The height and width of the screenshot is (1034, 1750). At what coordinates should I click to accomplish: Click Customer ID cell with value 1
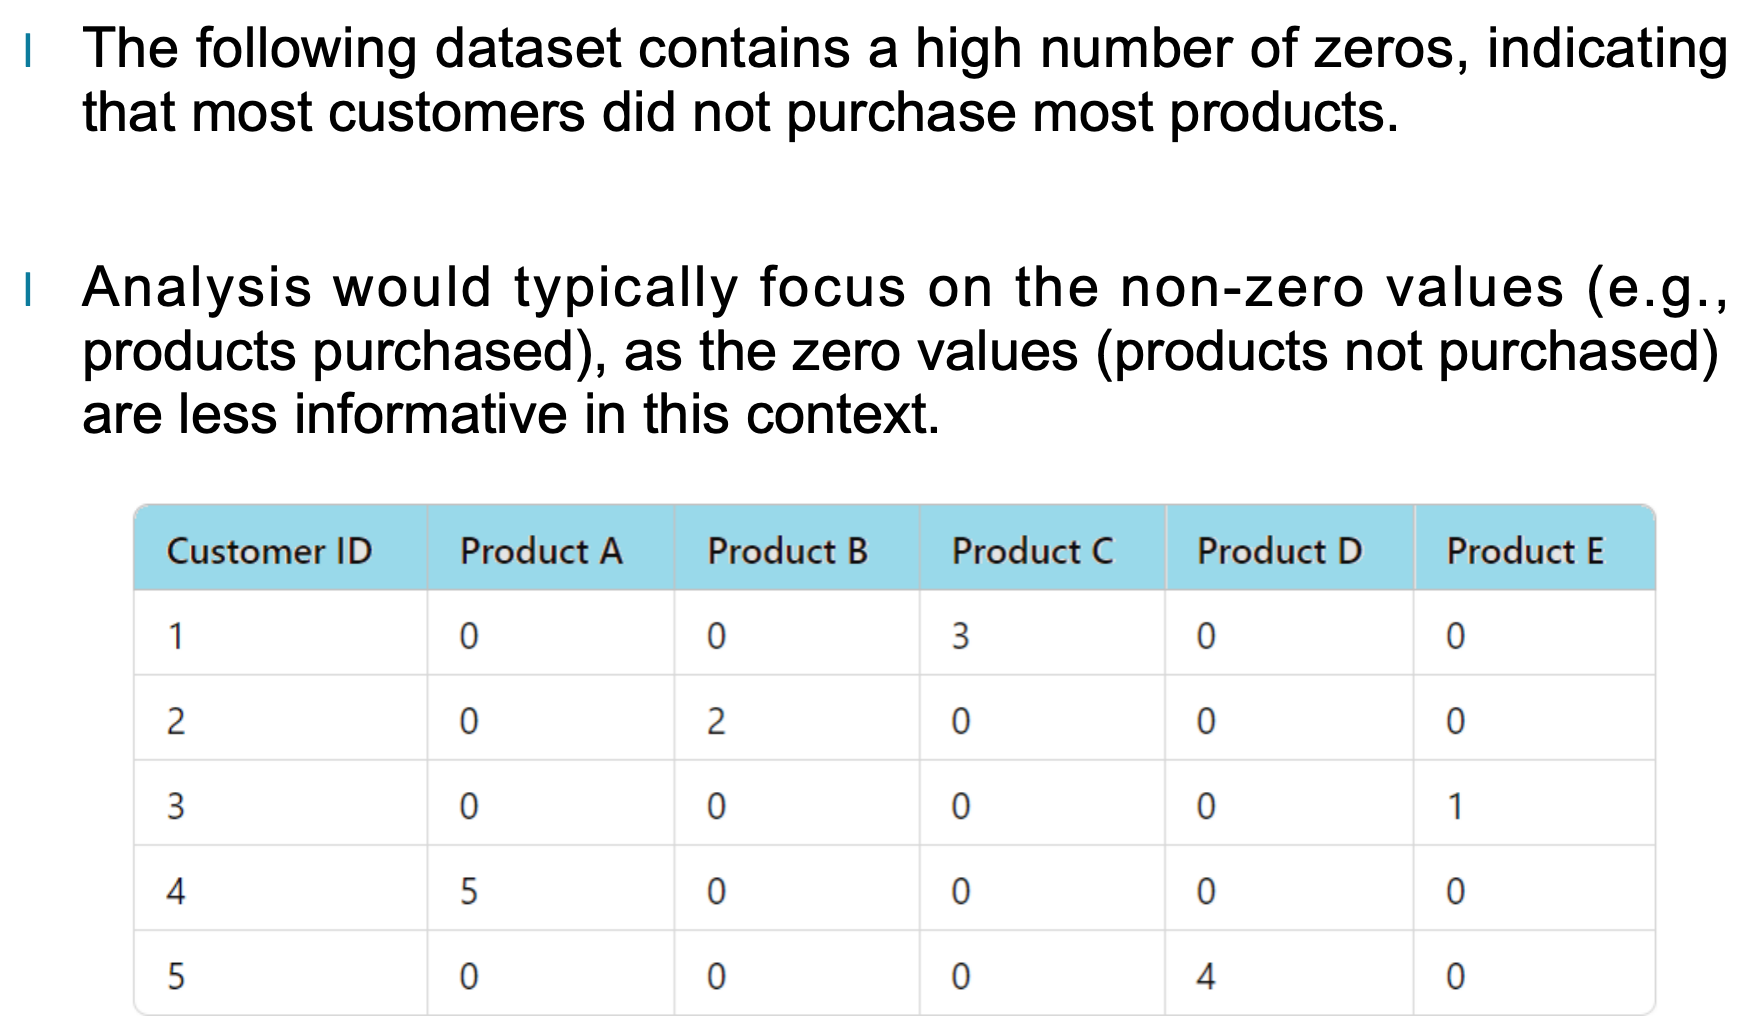[x=176, y=636]
